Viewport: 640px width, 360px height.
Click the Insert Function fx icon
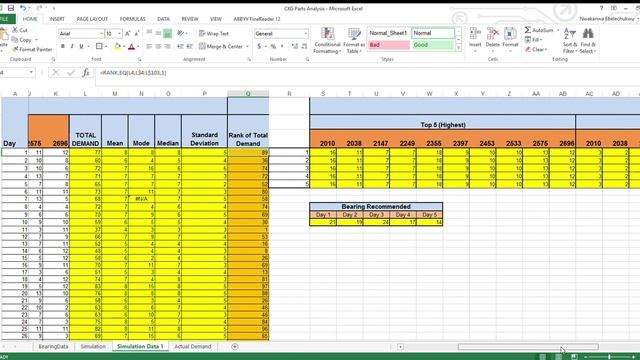point(86,73)
